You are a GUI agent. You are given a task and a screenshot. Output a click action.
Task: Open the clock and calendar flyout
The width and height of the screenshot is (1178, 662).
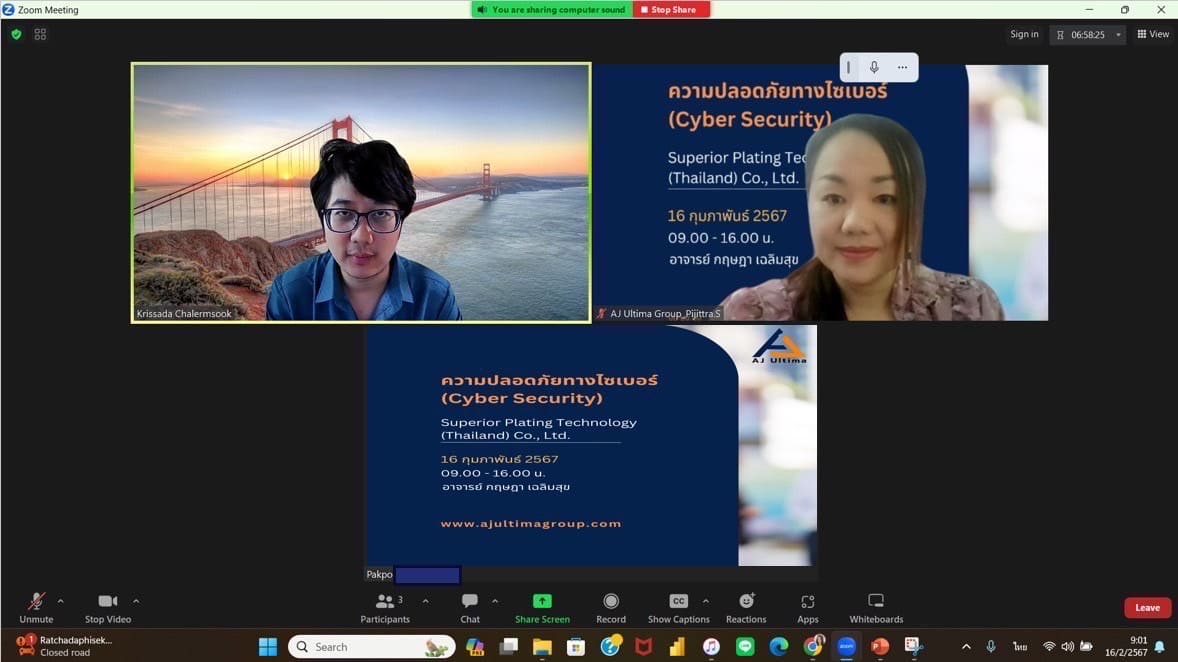1125,646
